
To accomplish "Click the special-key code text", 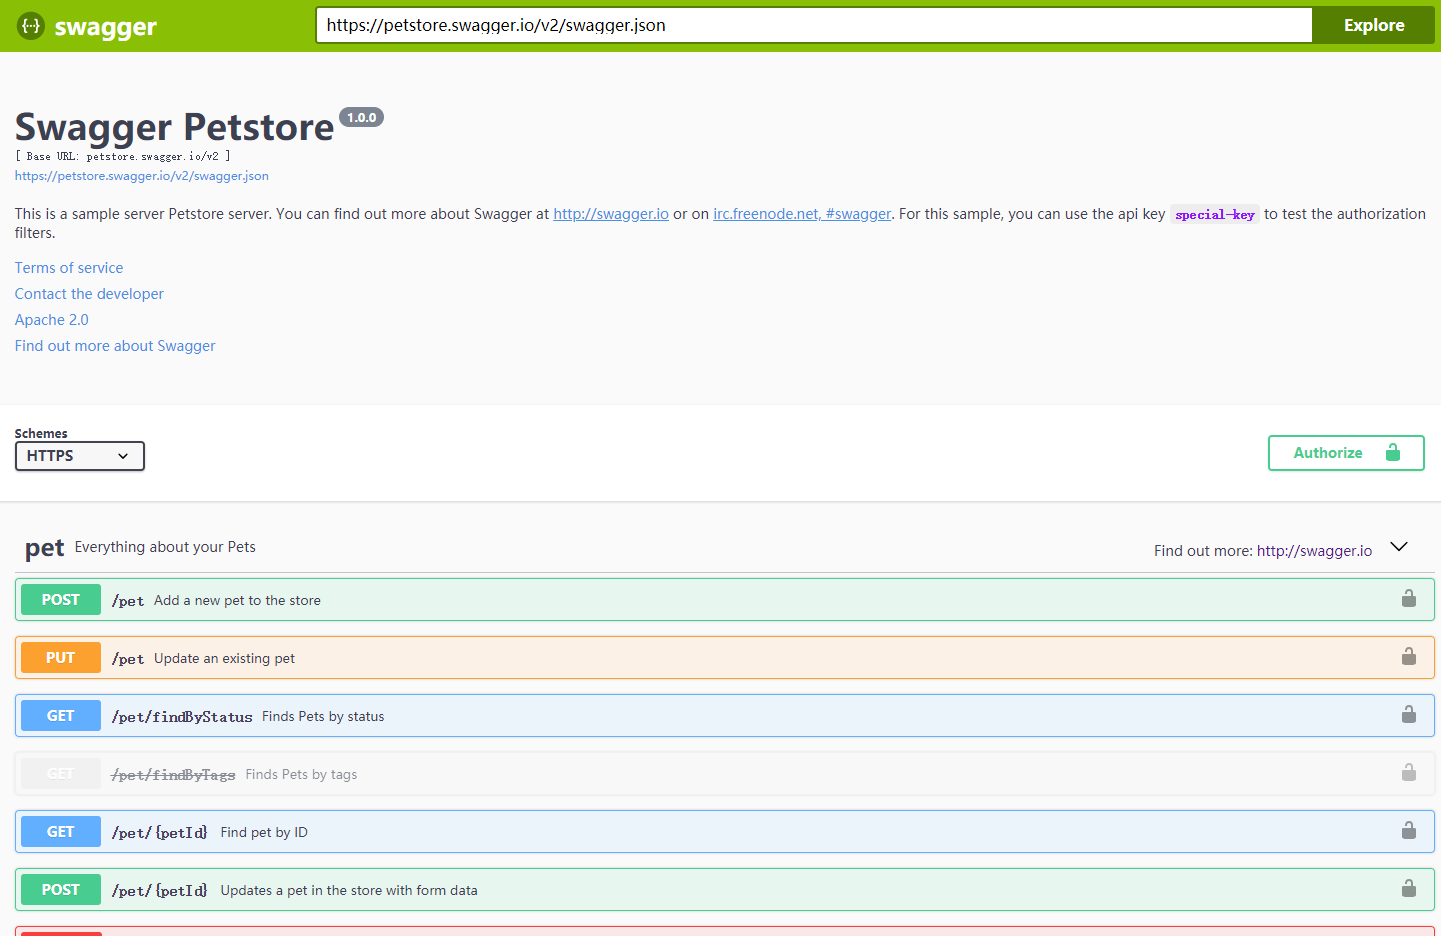I will pyautogui.click(x=1215, y=214).
